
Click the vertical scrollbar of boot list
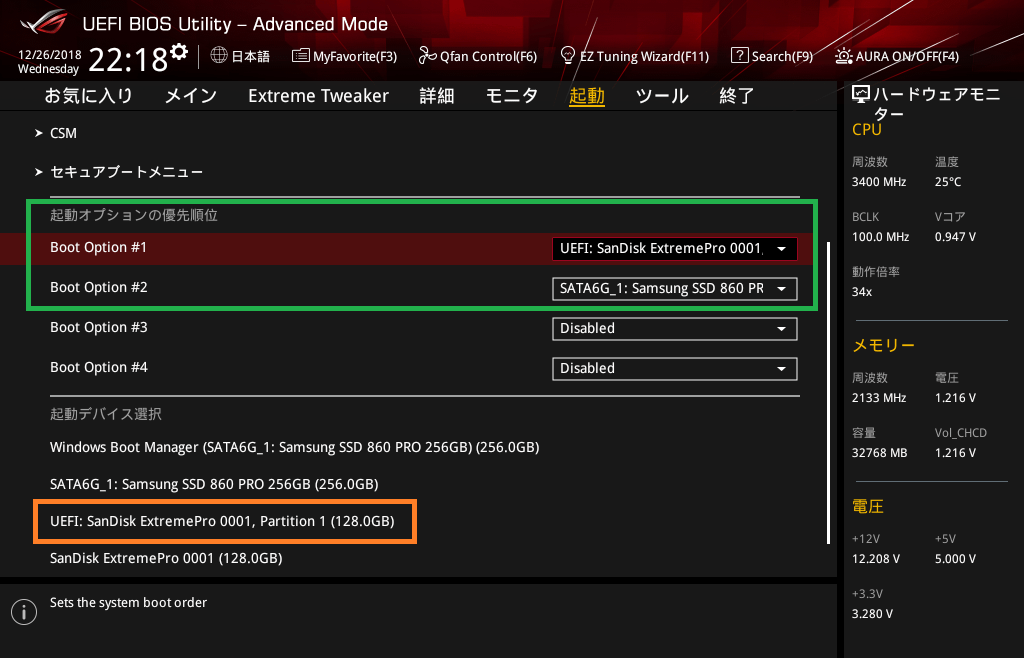click(829, 392)
